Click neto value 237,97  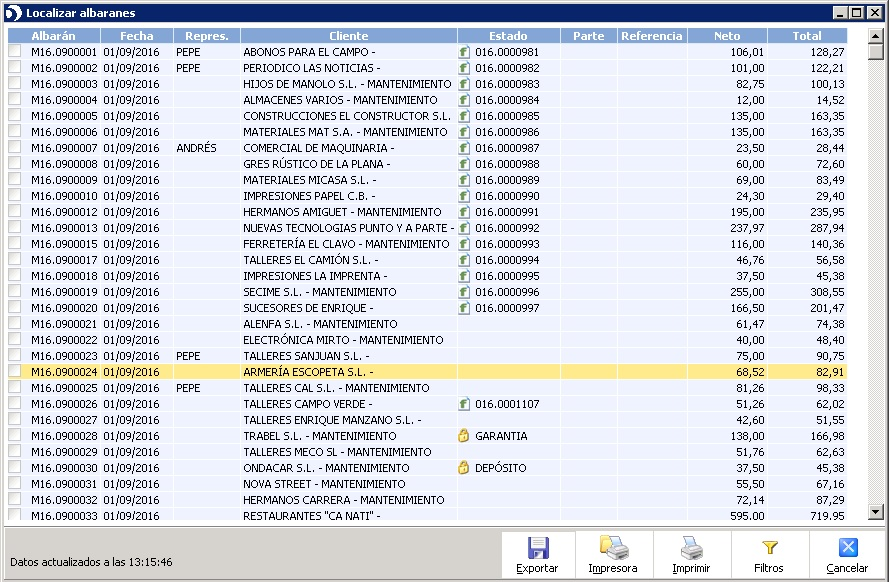pyautogui.click(x=747, y=228)
